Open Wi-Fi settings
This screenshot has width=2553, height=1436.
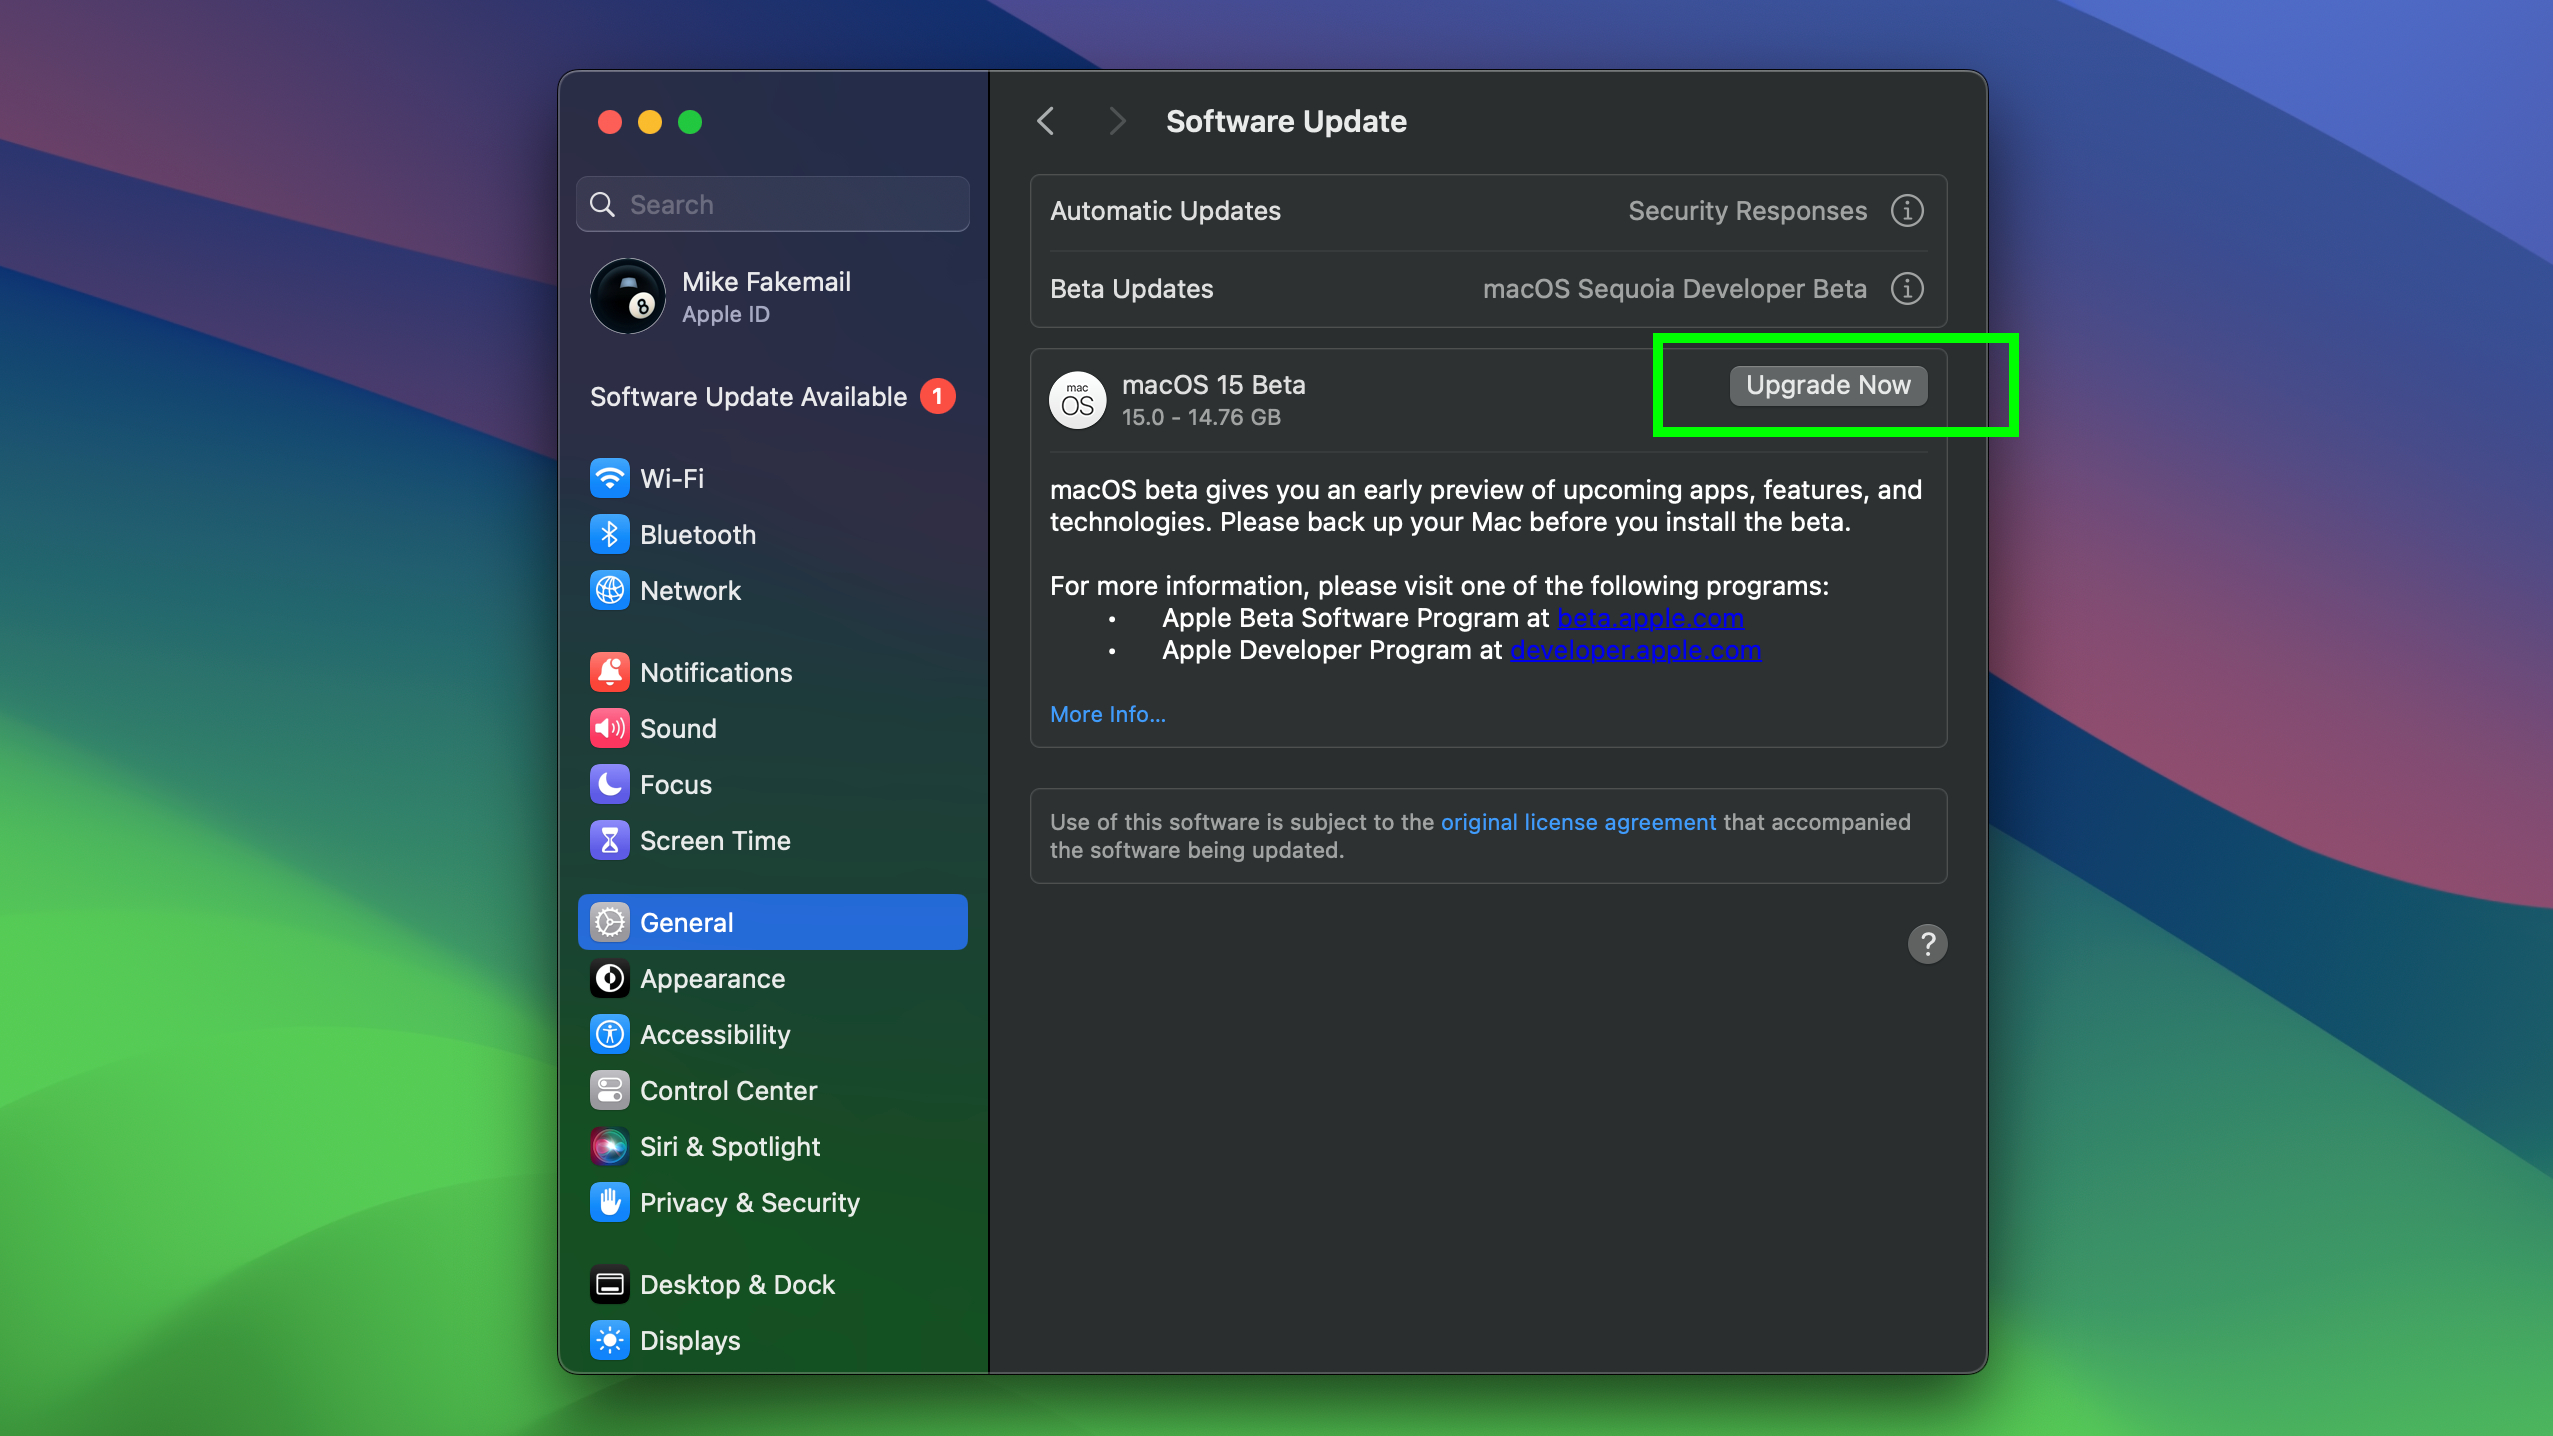[671, 478]
